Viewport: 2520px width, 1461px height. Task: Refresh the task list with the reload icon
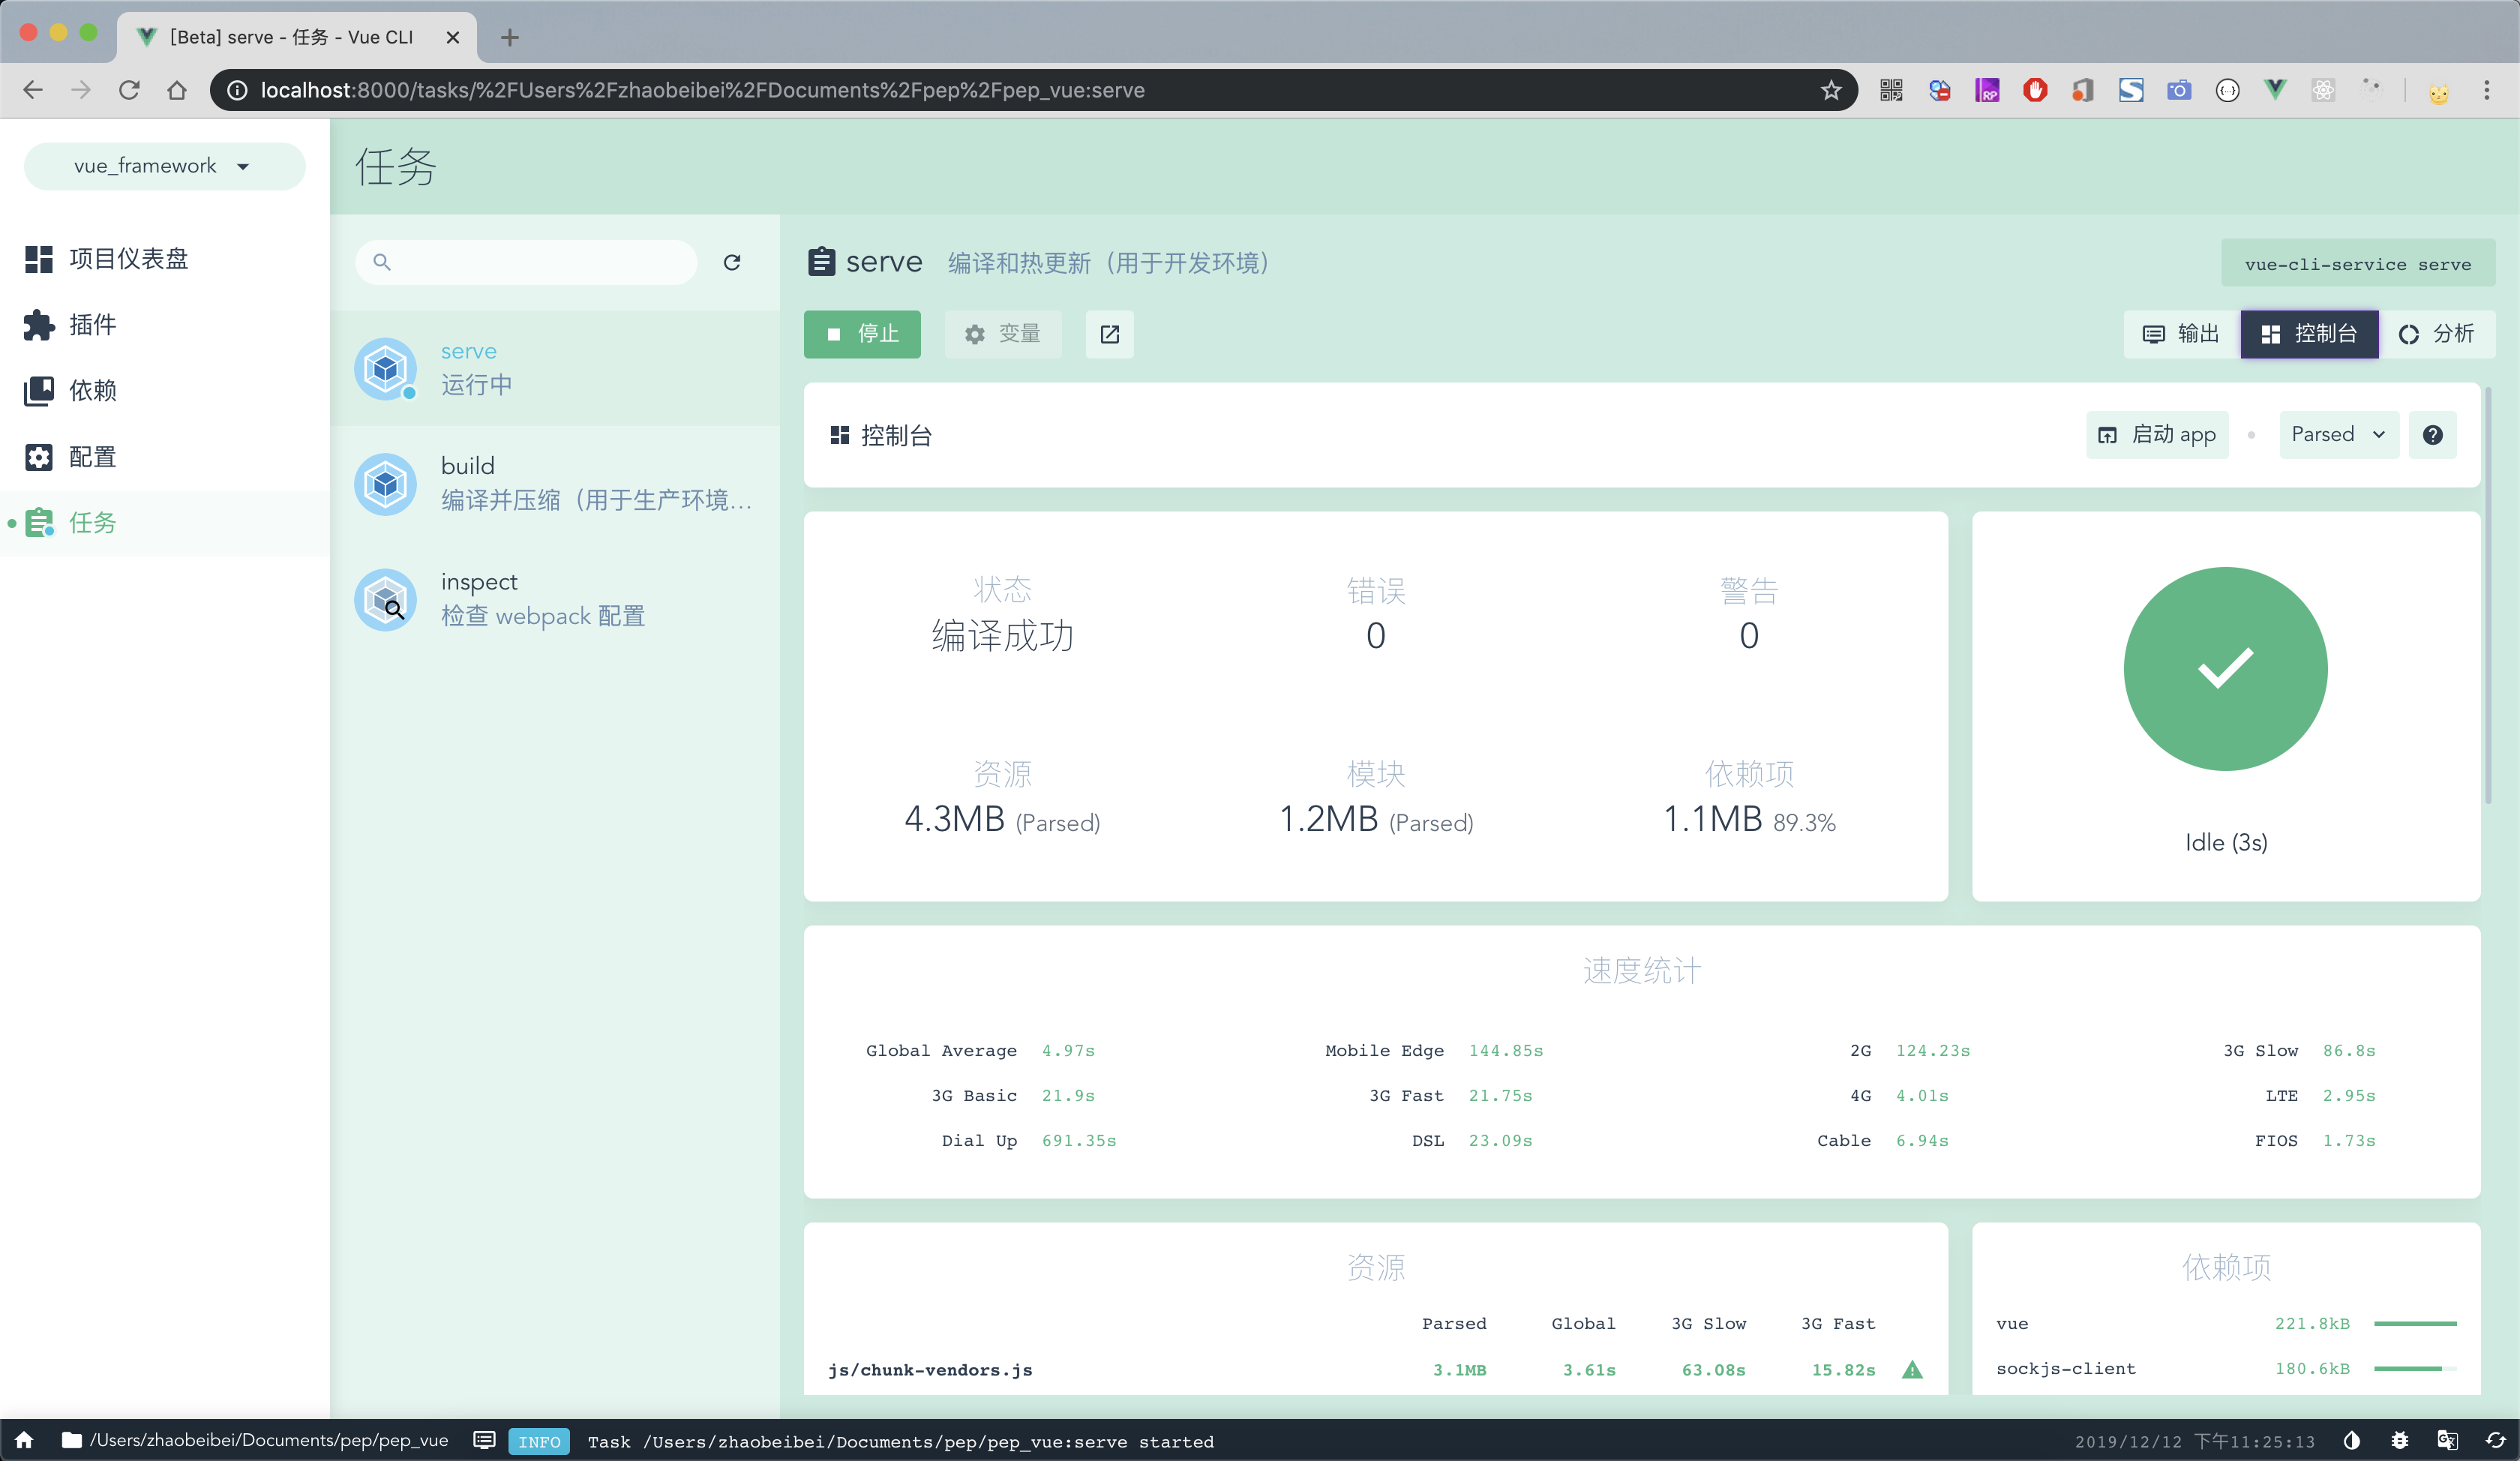732,262
